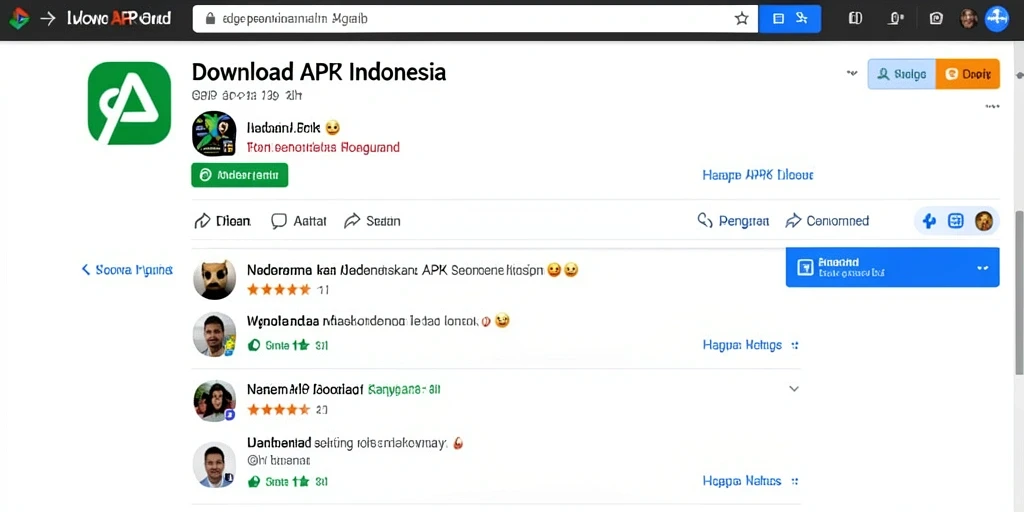Open the Hampe APPK Dlooue link

pos(758,175)
